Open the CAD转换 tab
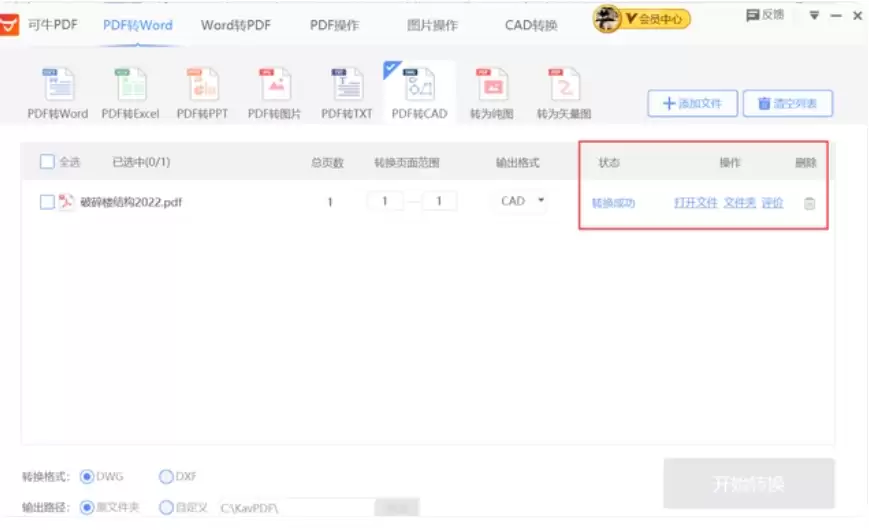 click(531, 25)
